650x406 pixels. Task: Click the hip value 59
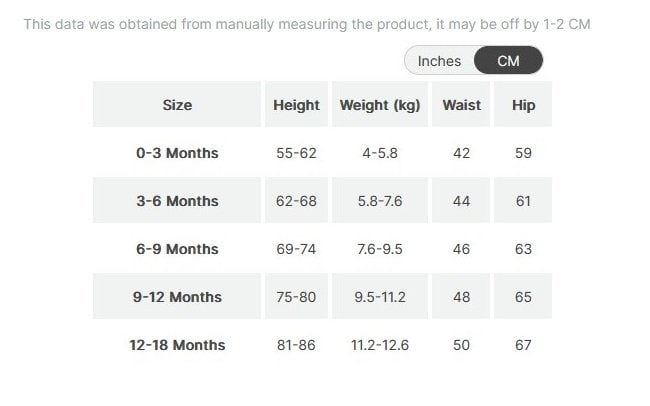coord(523,153)
